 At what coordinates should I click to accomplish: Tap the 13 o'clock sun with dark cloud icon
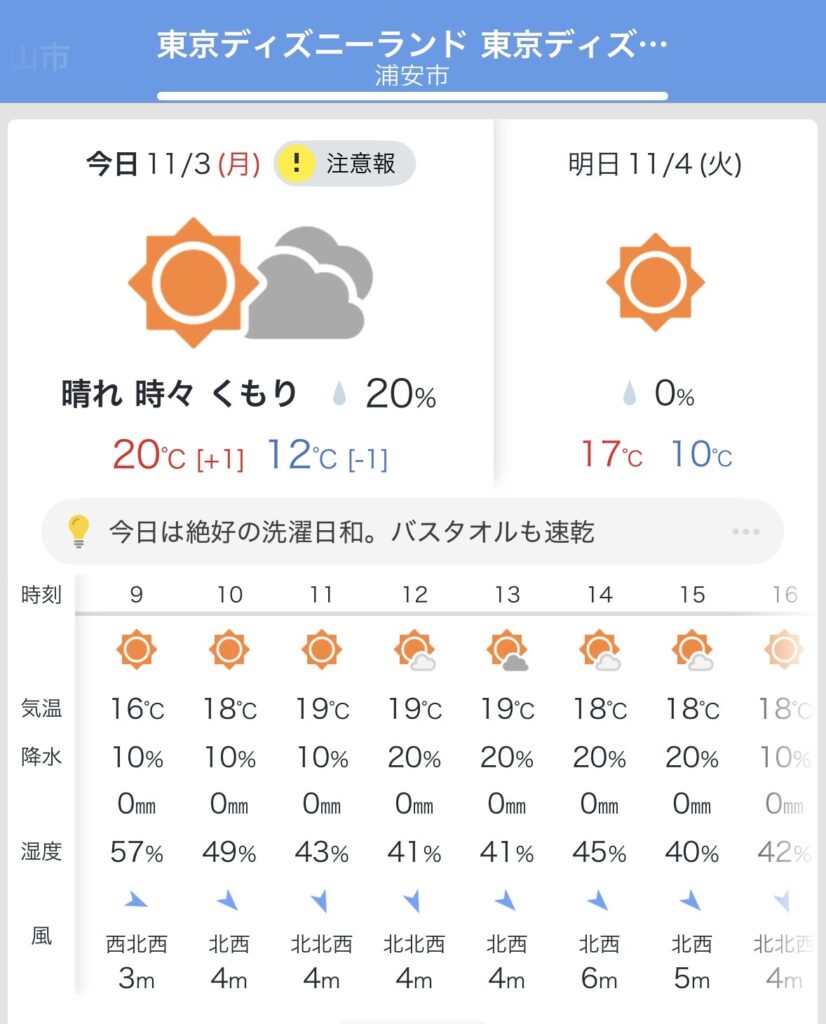click(508, 651)
